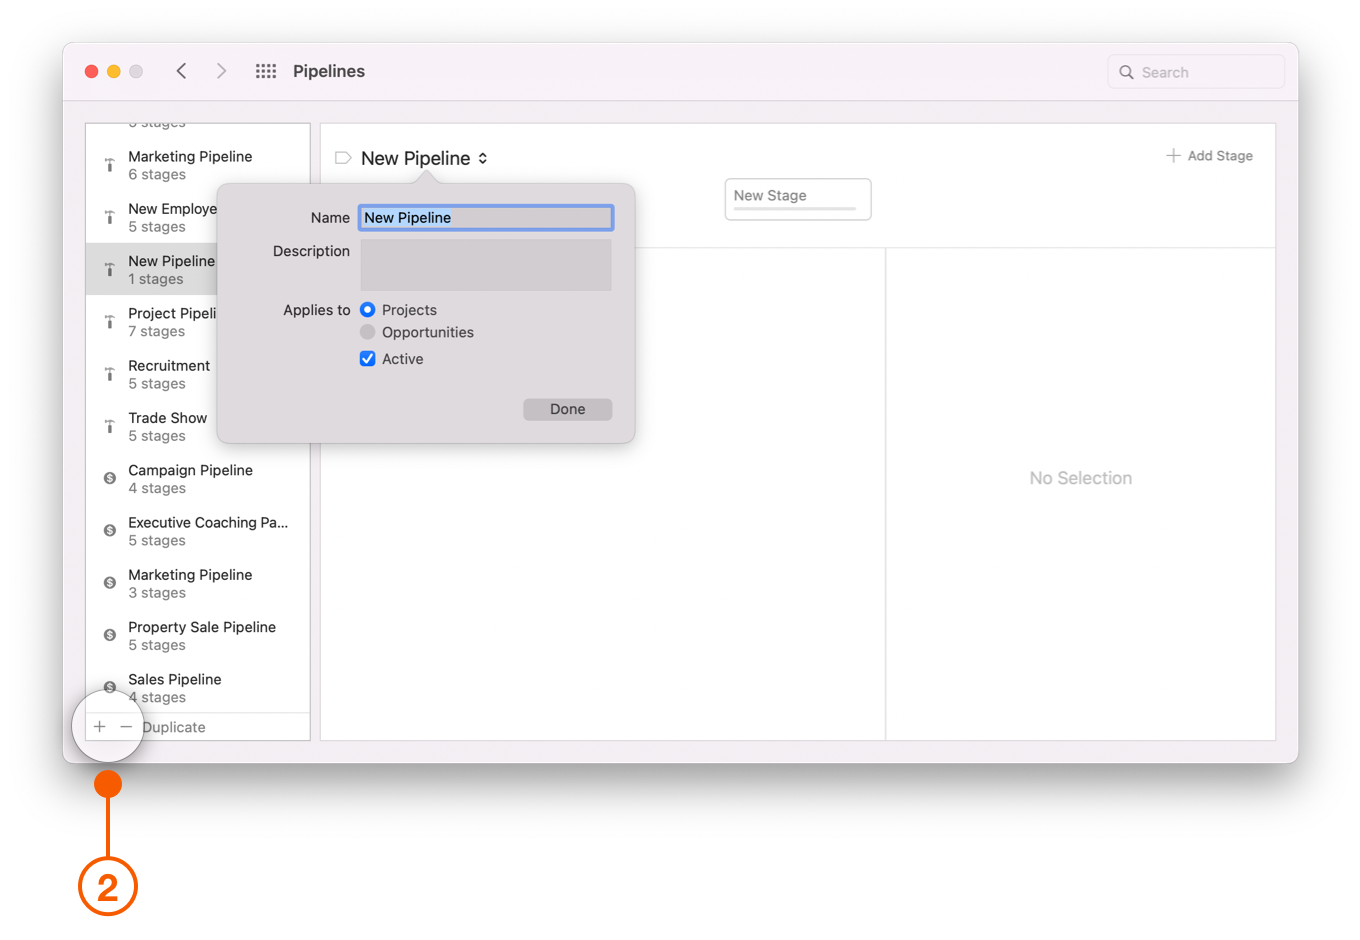Open the New Pipeline title dropdown
Viewport: 1360px width, 940px height.
click(x=482, y=158)
